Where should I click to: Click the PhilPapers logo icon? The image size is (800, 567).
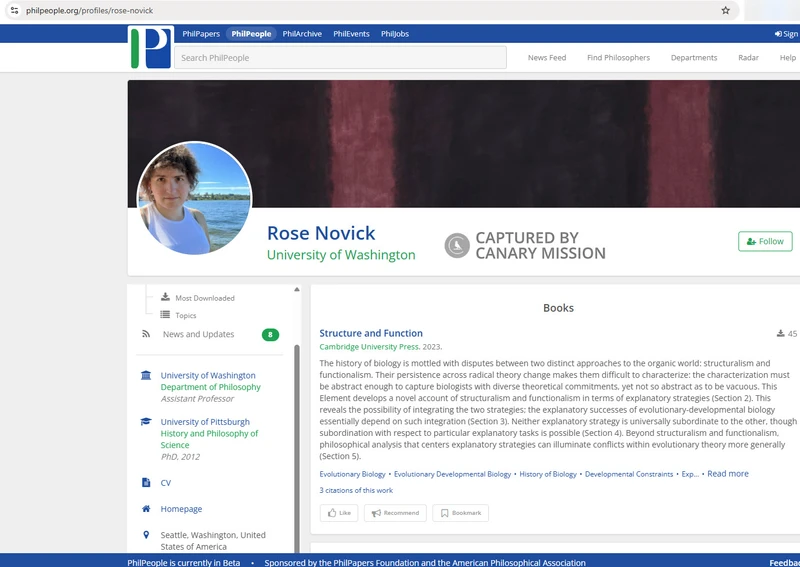(151, 48)
